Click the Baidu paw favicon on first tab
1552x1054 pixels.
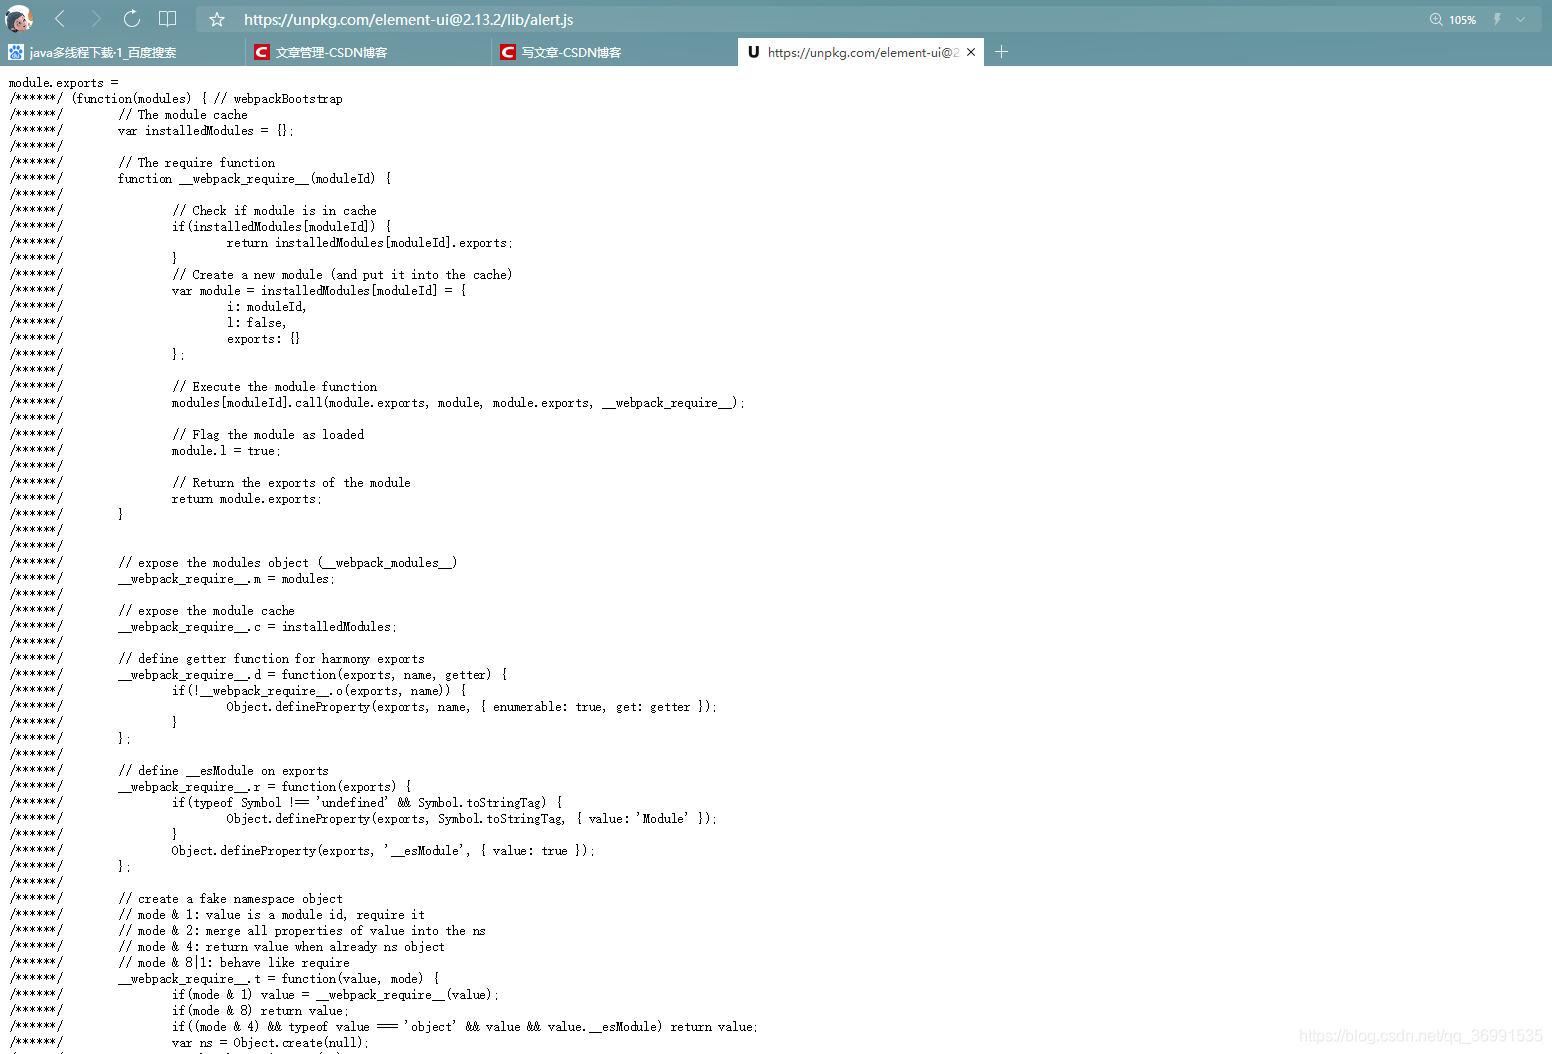coord(16,52)
